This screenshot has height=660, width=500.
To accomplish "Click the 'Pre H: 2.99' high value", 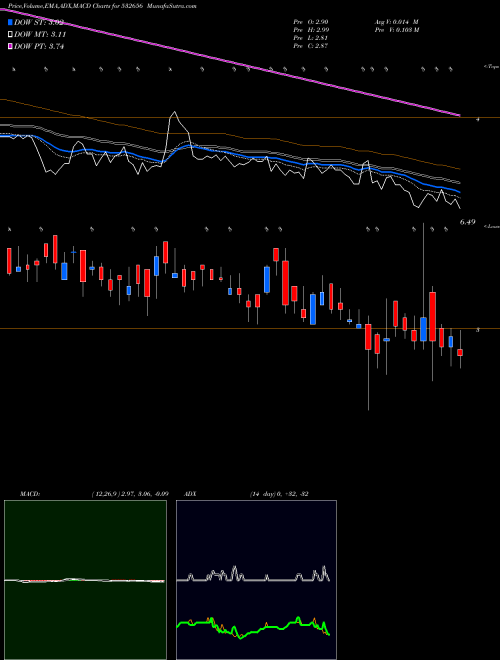I will coord(311,30).
